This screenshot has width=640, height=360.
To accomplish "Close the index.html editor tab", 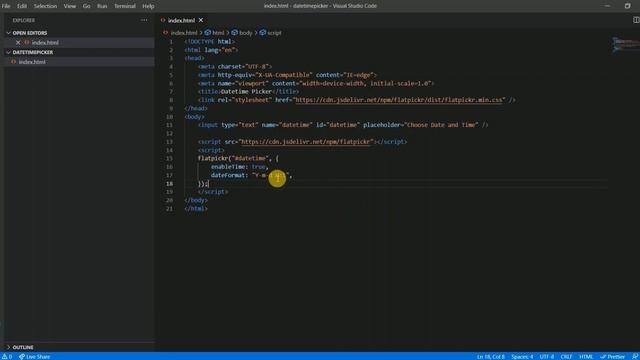I will [201, 20].
